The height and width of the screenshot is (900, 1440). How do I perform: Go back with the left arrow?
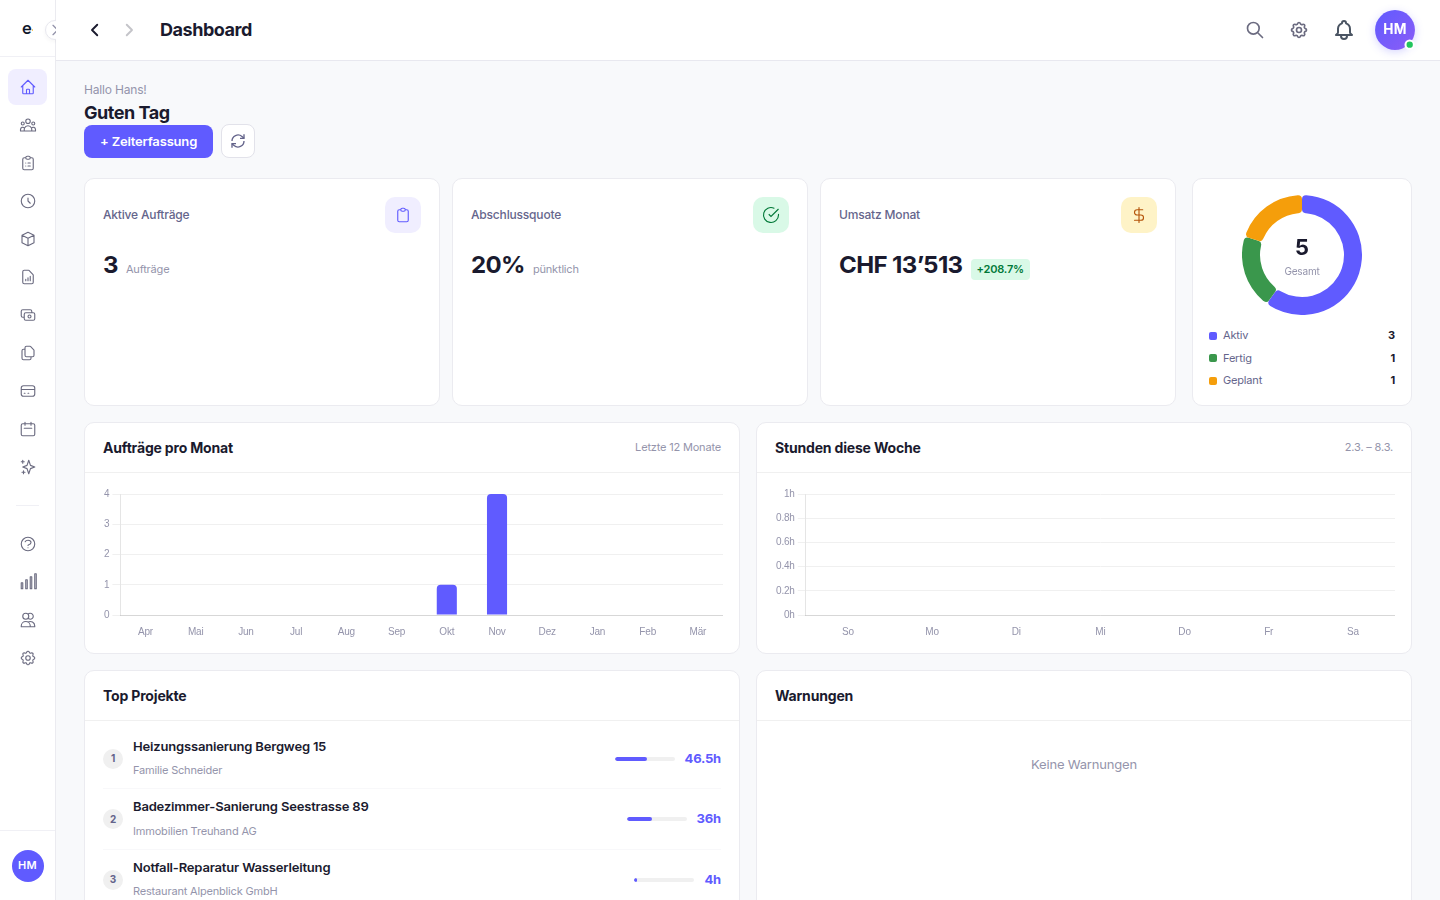coord(95,30)
